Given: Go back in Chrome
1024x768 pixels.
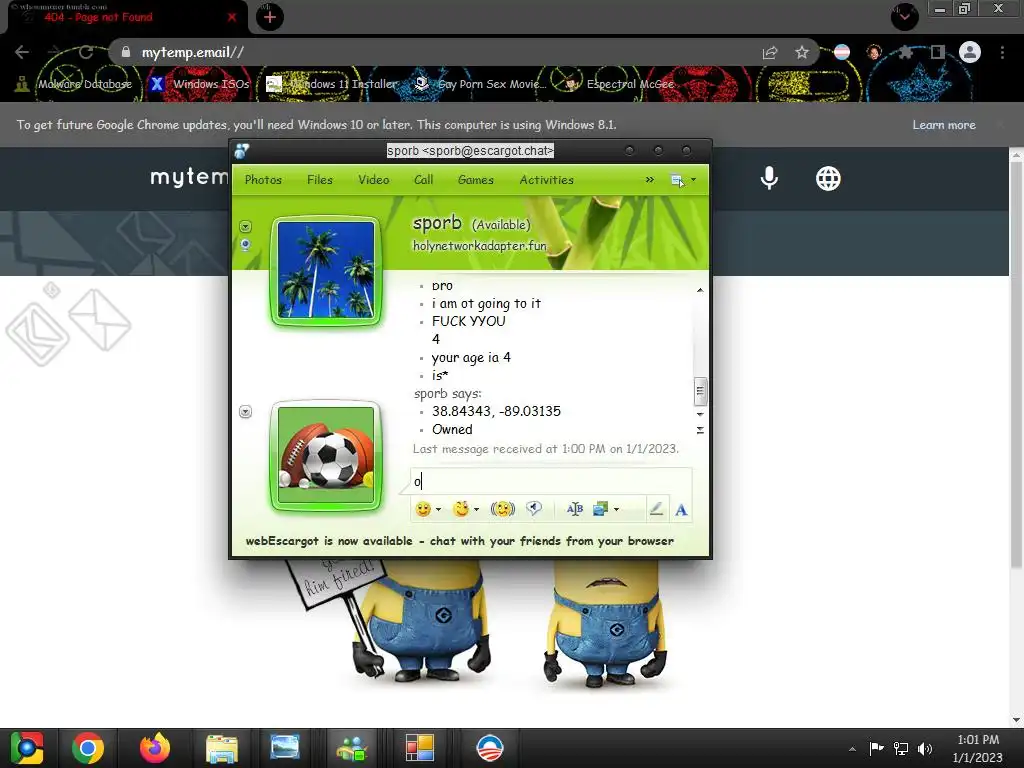Looking at the screenshot, I should point(22,52).
